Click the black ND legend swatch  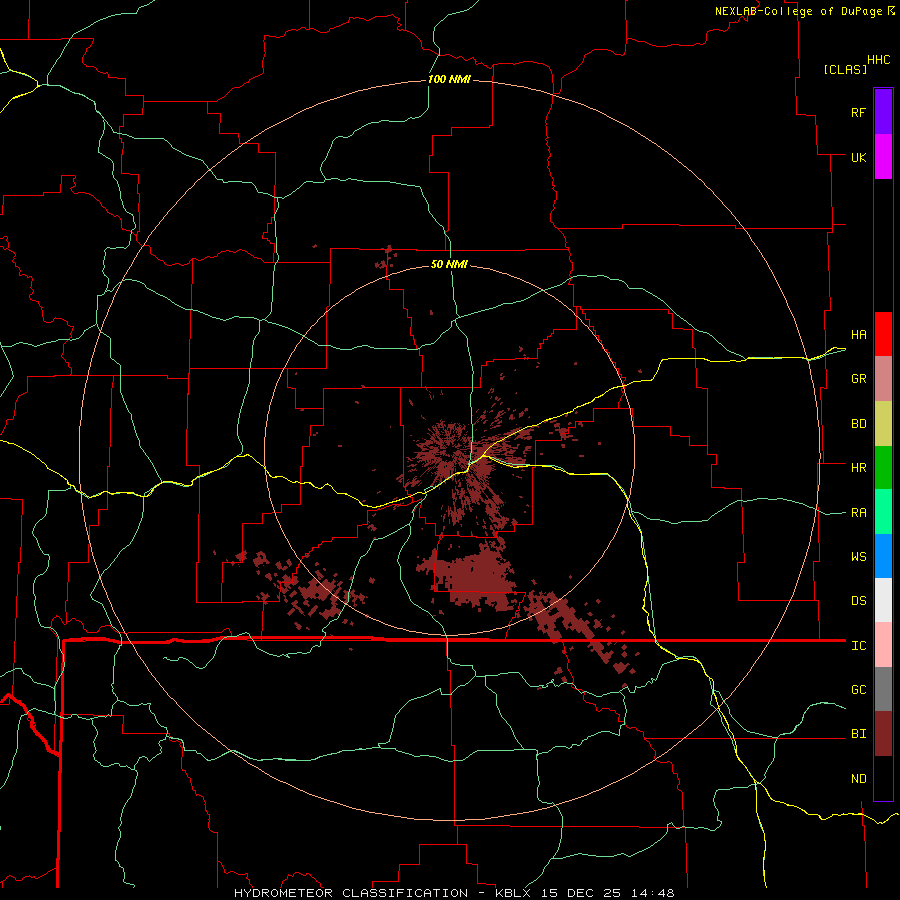(x=883, y=778)
